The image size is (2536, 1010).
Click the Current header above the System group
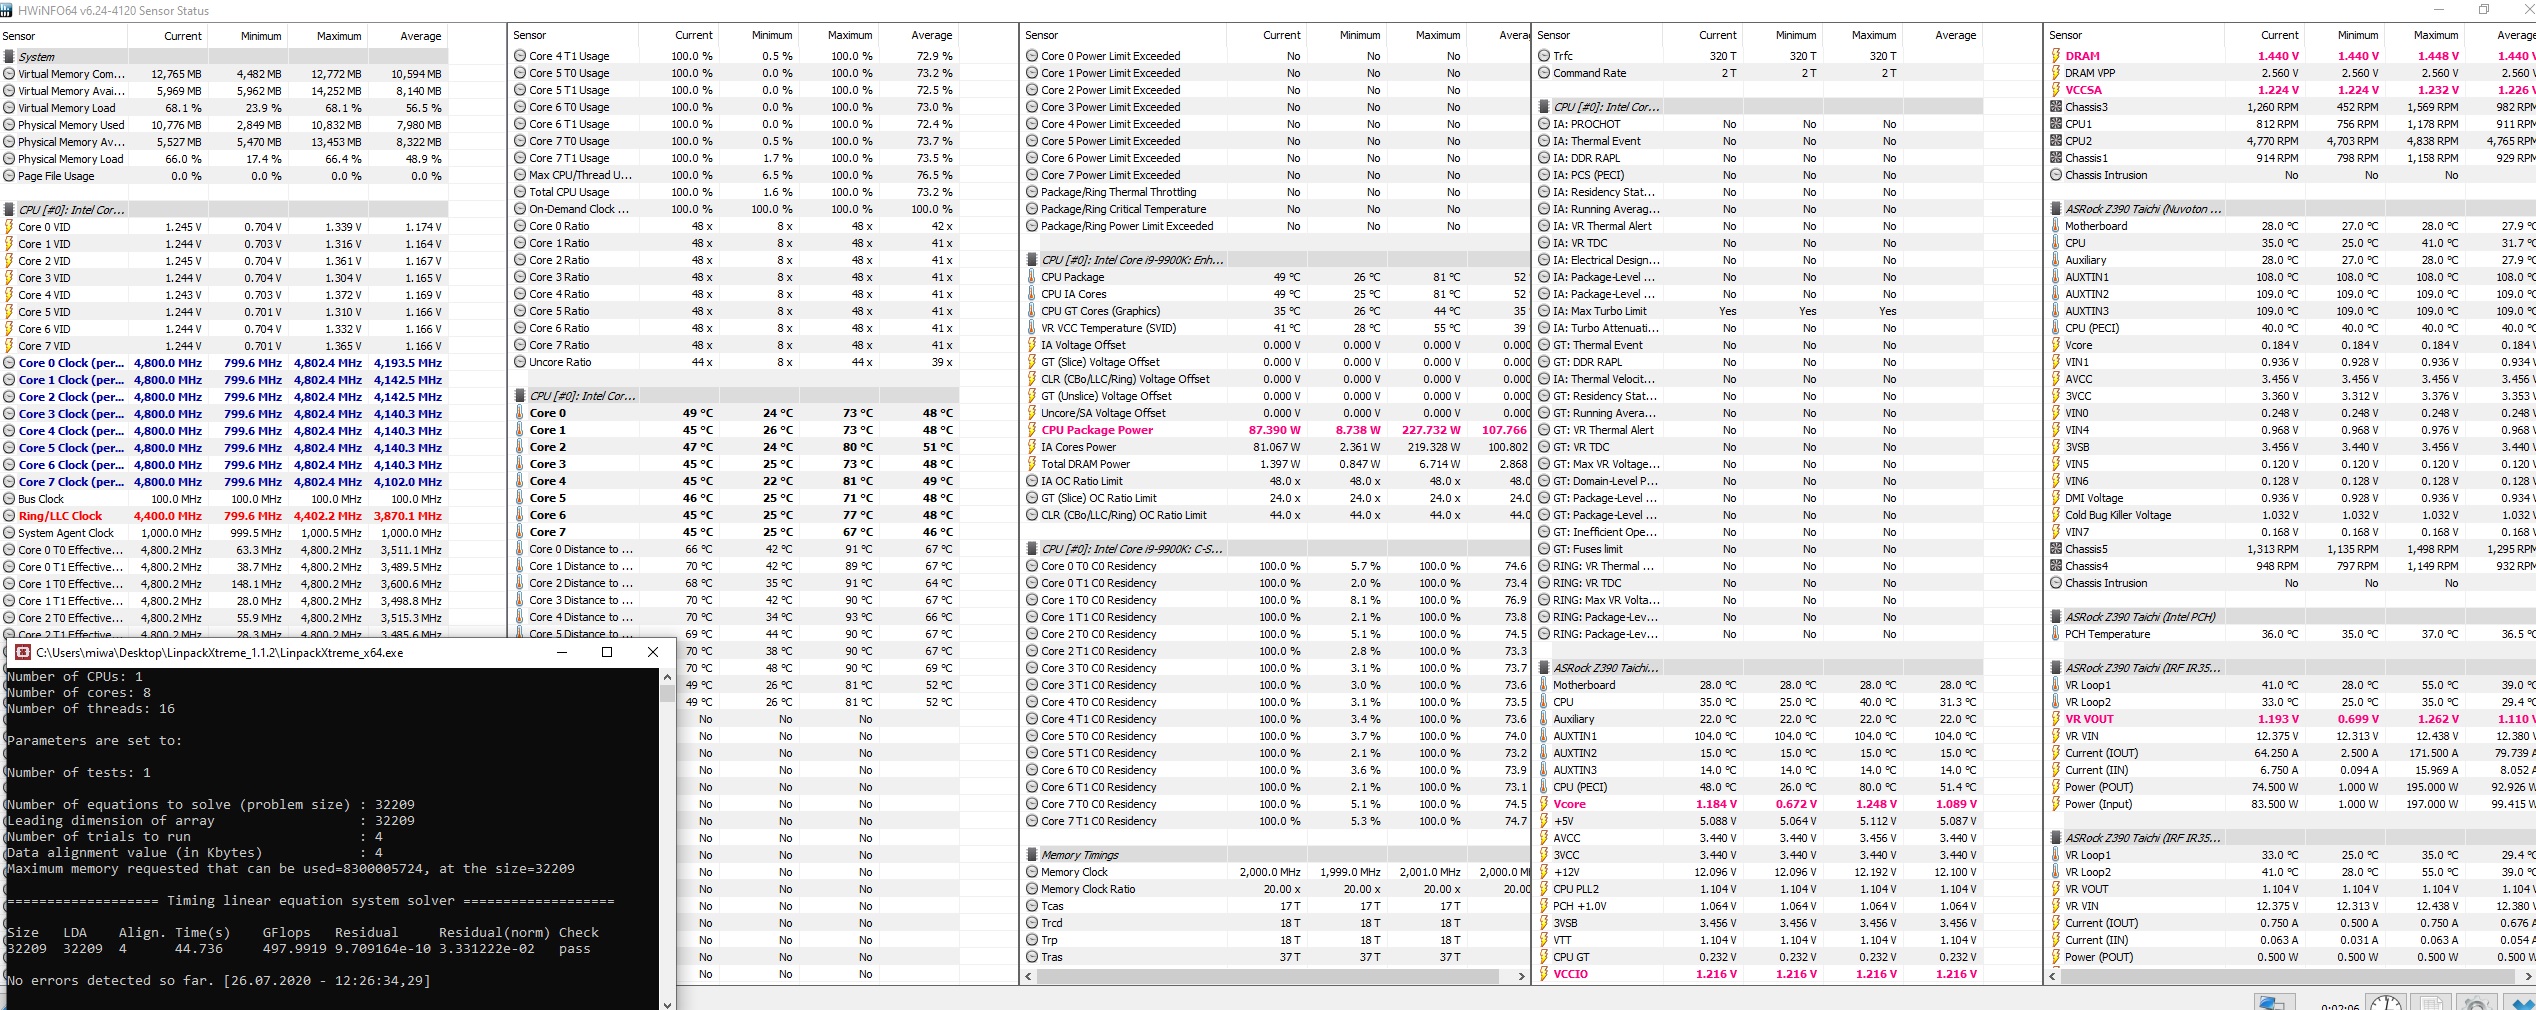coord(183,36)
